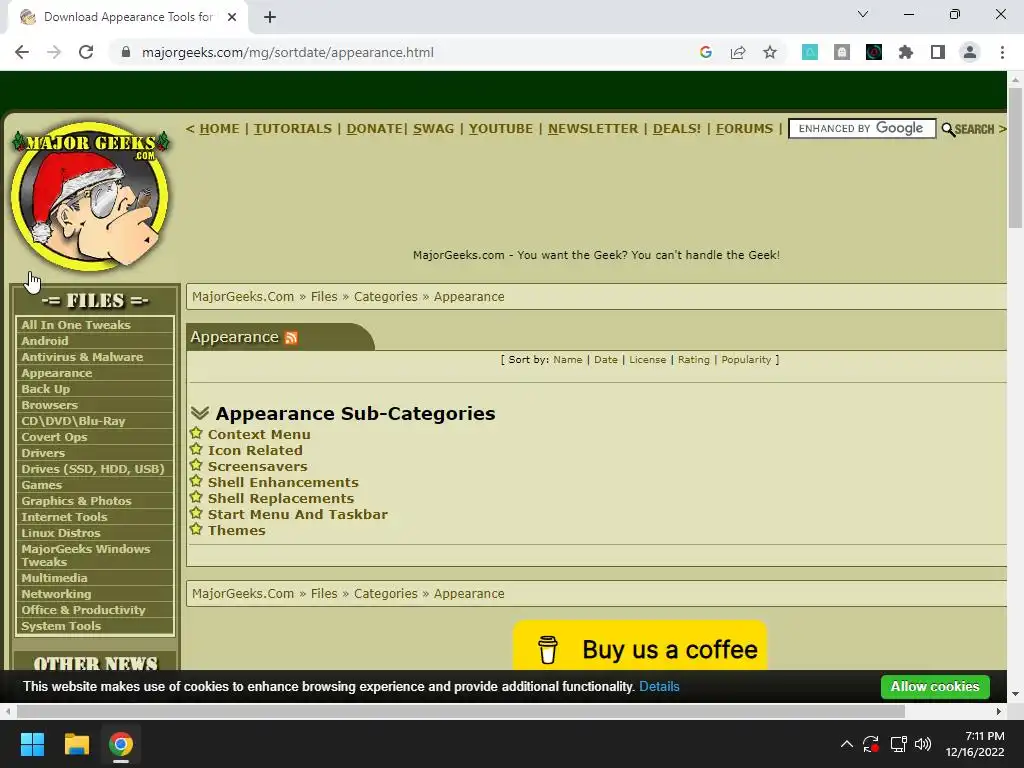1024x768 pixels.
Task: Sort the list by Rating
Action: pos(694,360)
